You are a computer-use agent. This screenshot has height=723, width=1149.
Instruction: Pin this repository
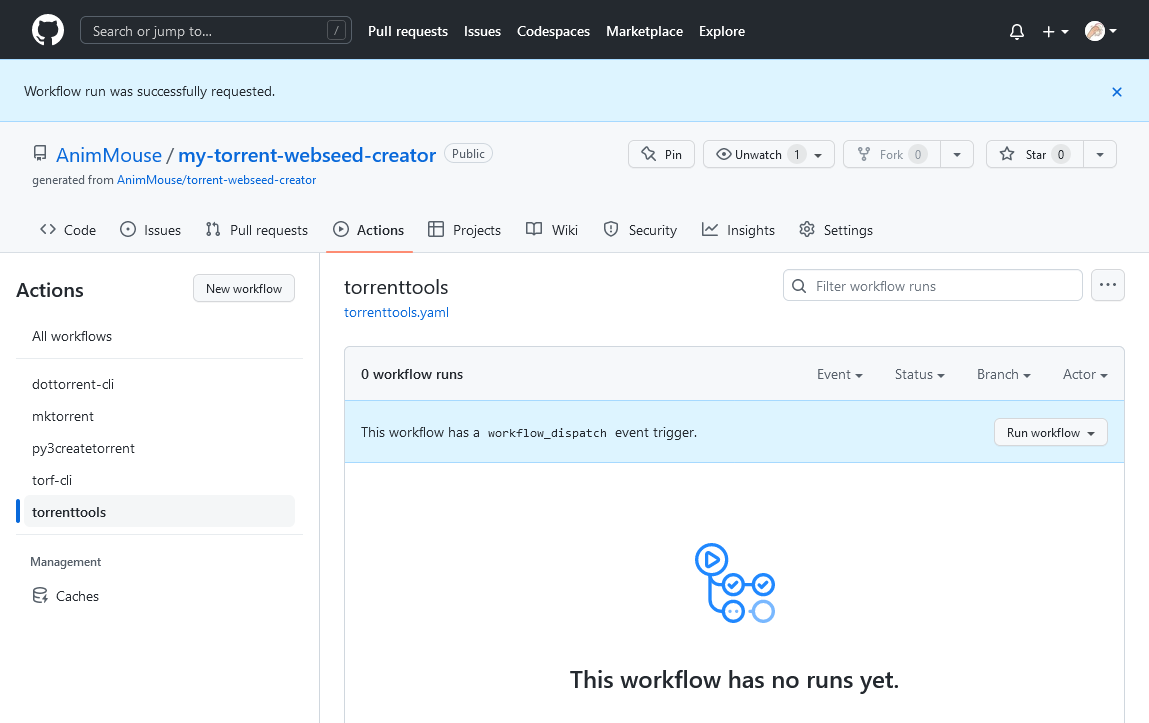coord(661,155)
